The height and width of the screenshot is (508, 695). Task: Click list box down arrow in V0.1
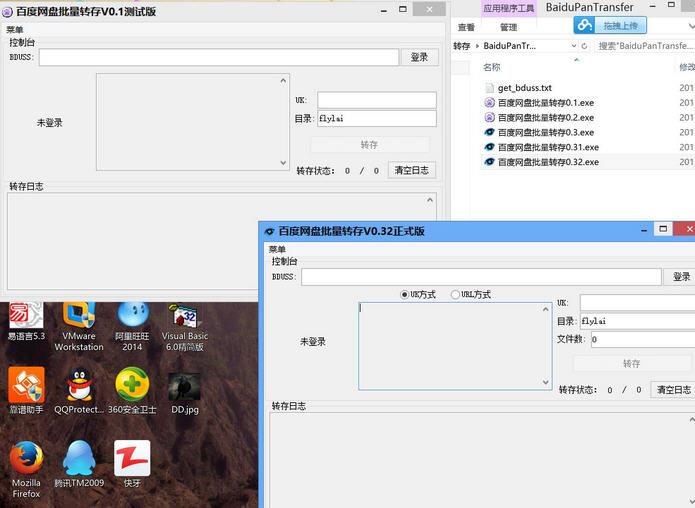point(283,163)
